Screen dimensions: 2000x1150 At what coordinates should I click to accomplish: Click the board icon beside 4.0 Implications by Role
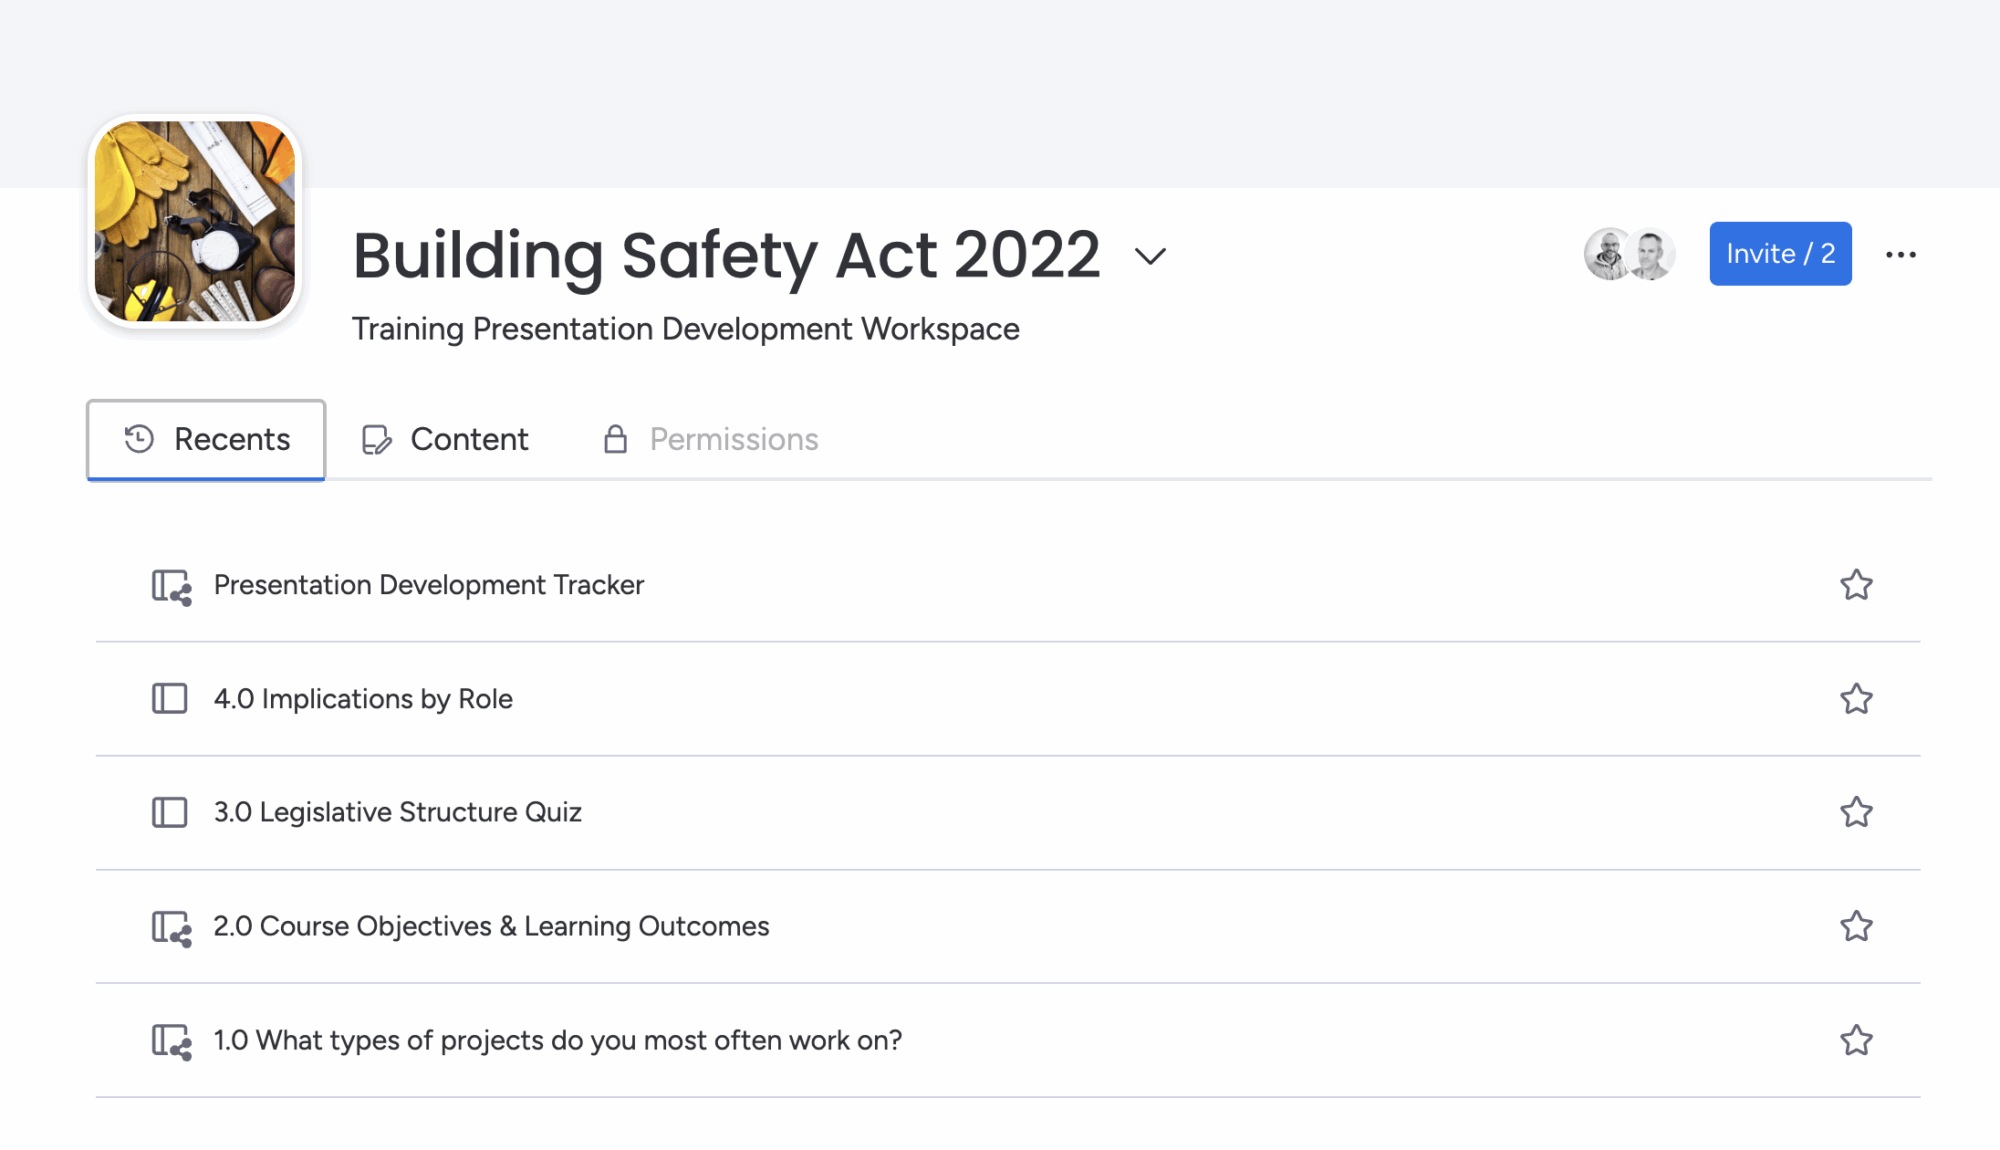[x=170, y=699]
